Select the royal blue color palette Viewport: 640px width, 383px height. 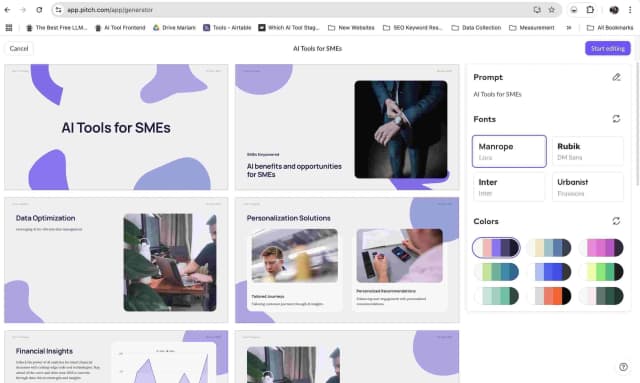(x=549, y=272)
